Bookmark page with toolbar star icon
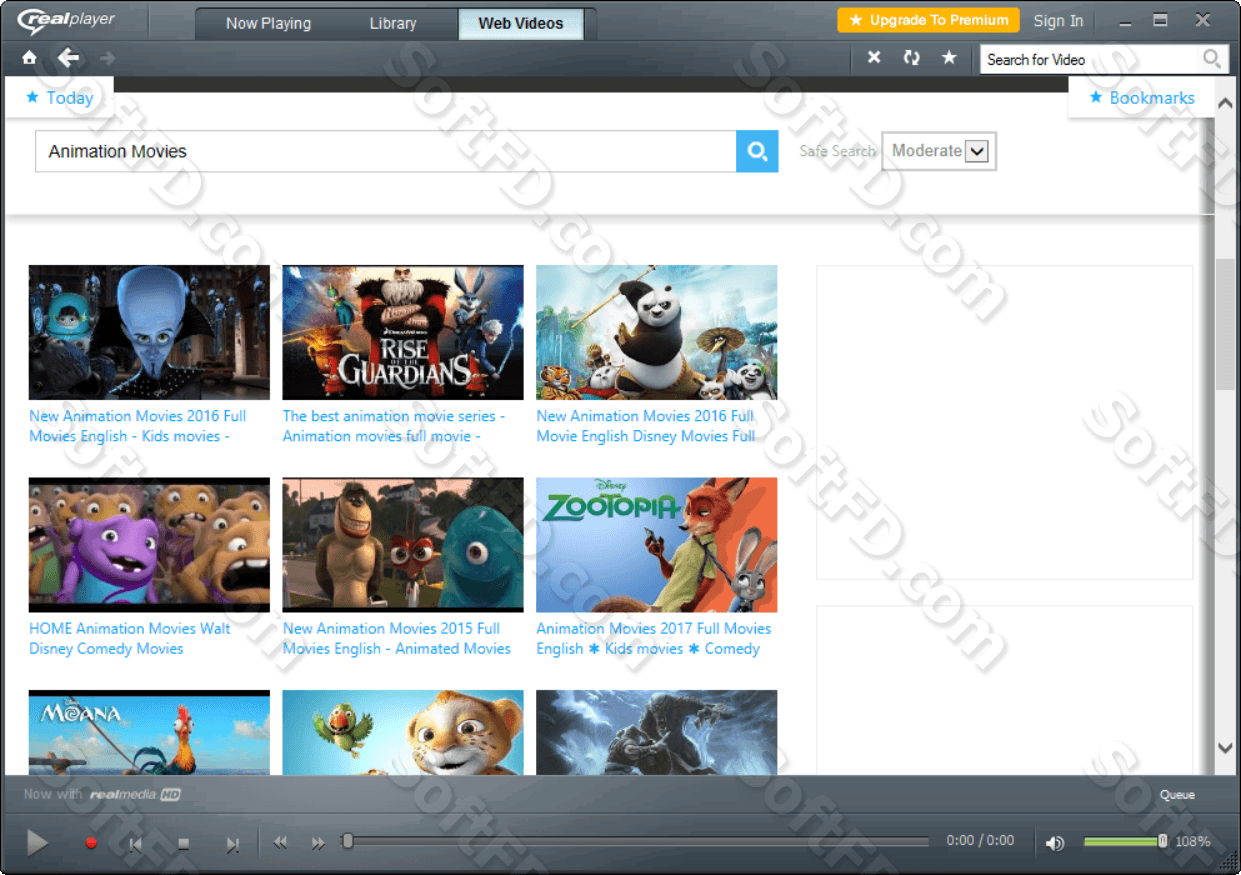 pyautogui.click(x=949, y=58)
